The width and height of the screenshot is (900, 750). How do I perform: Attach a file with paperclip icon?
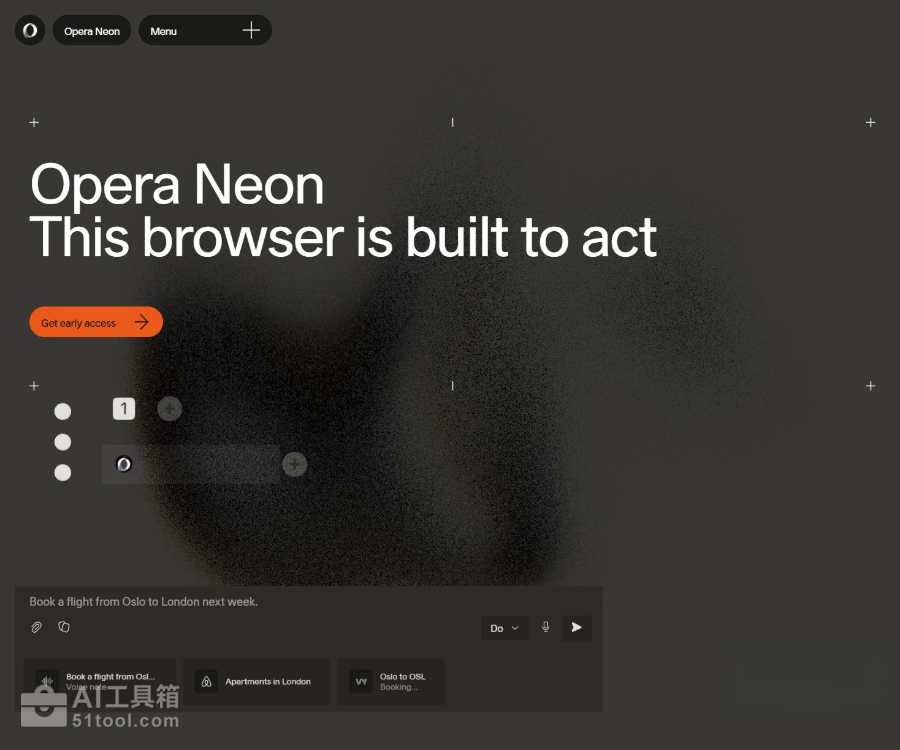tap(36, 627)
